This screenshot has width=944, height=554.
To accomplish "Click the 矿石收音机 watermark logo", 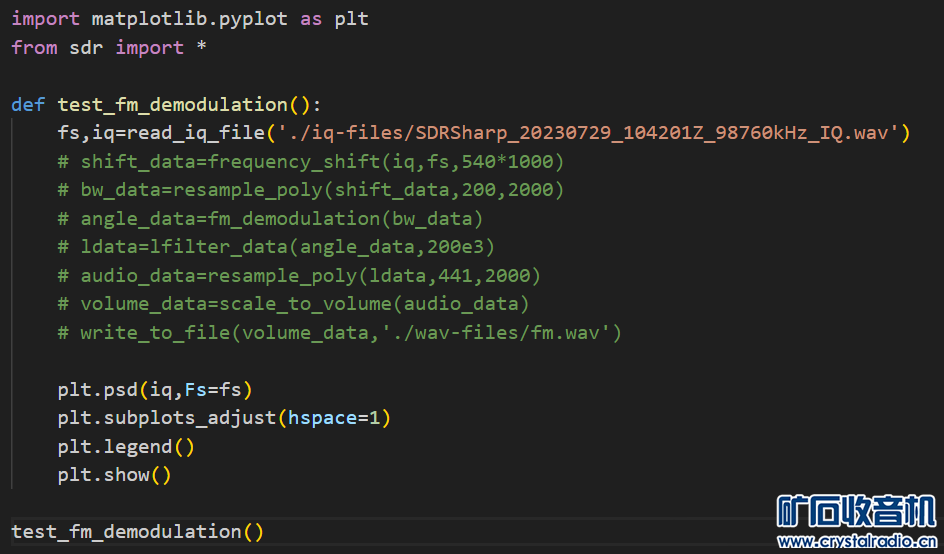I will tap(856, 510).
